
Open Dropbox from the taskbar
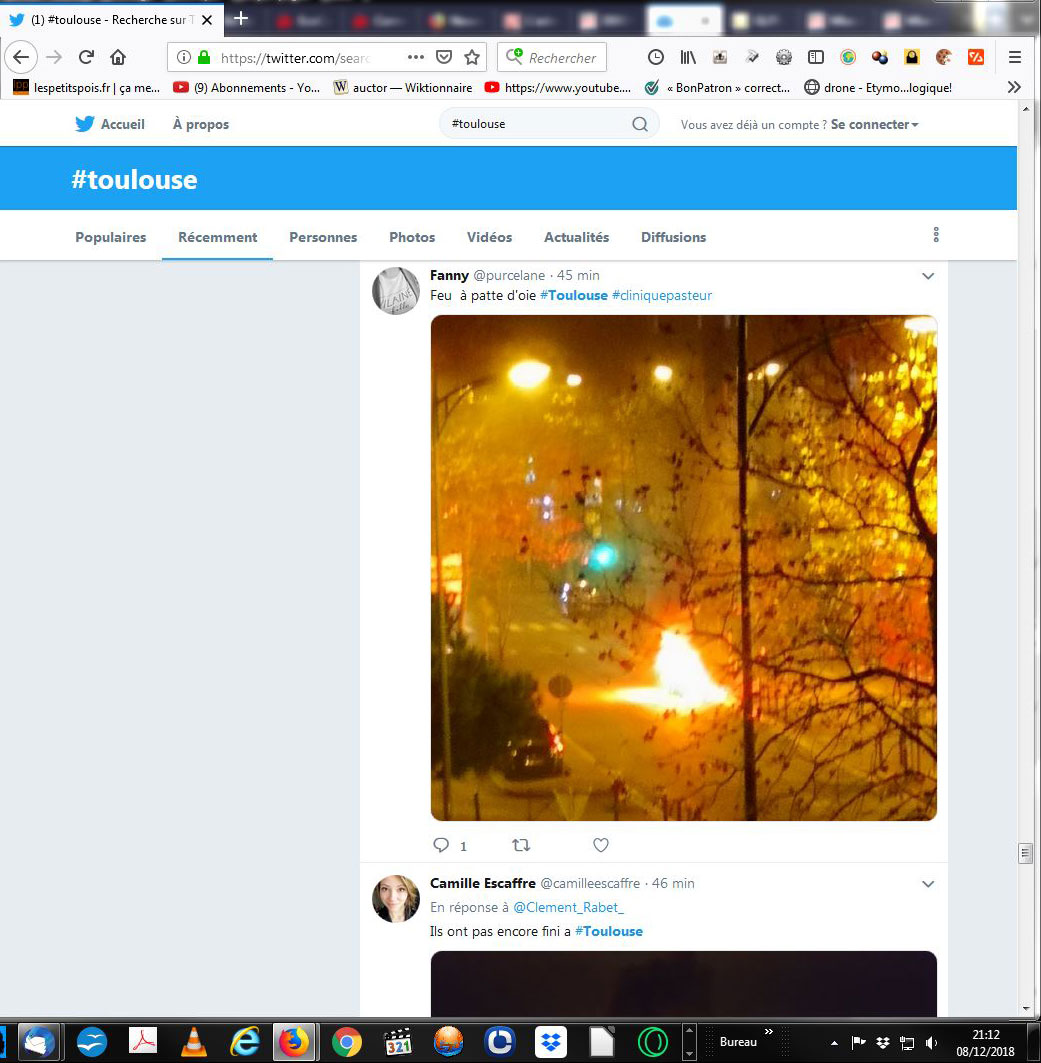[x=551, y=1042]
